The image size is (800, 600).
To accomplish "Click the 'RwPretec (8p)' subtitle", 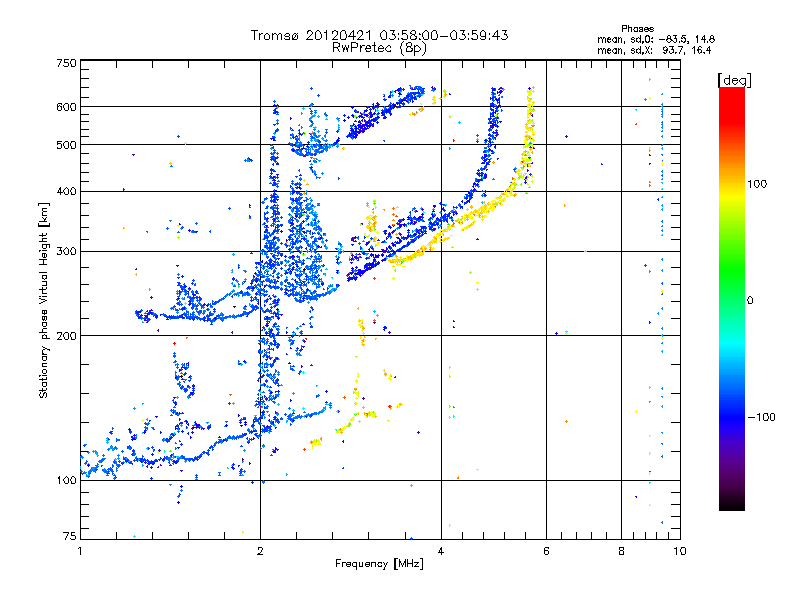I will 379,48.
